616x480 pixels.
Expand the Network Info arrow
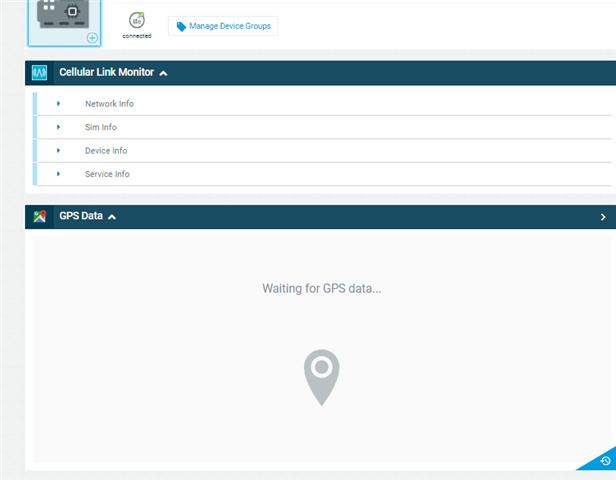click(x=58, y=104)
